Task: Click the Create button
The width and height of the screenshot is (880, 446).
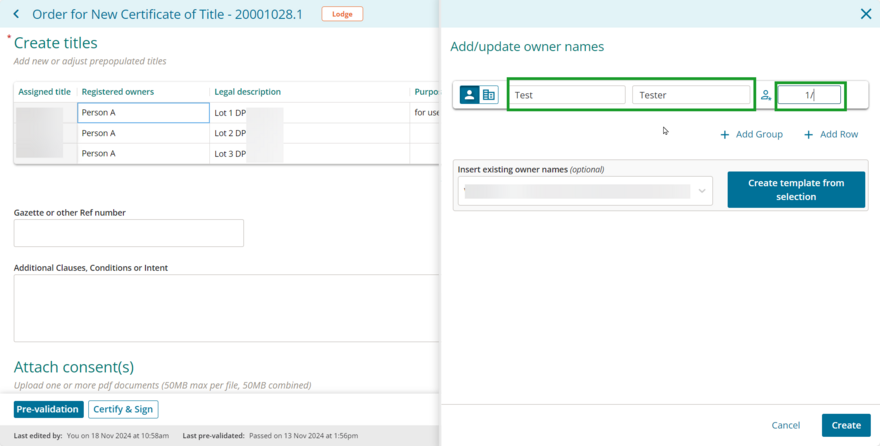Action: click(x=846, y=425)
